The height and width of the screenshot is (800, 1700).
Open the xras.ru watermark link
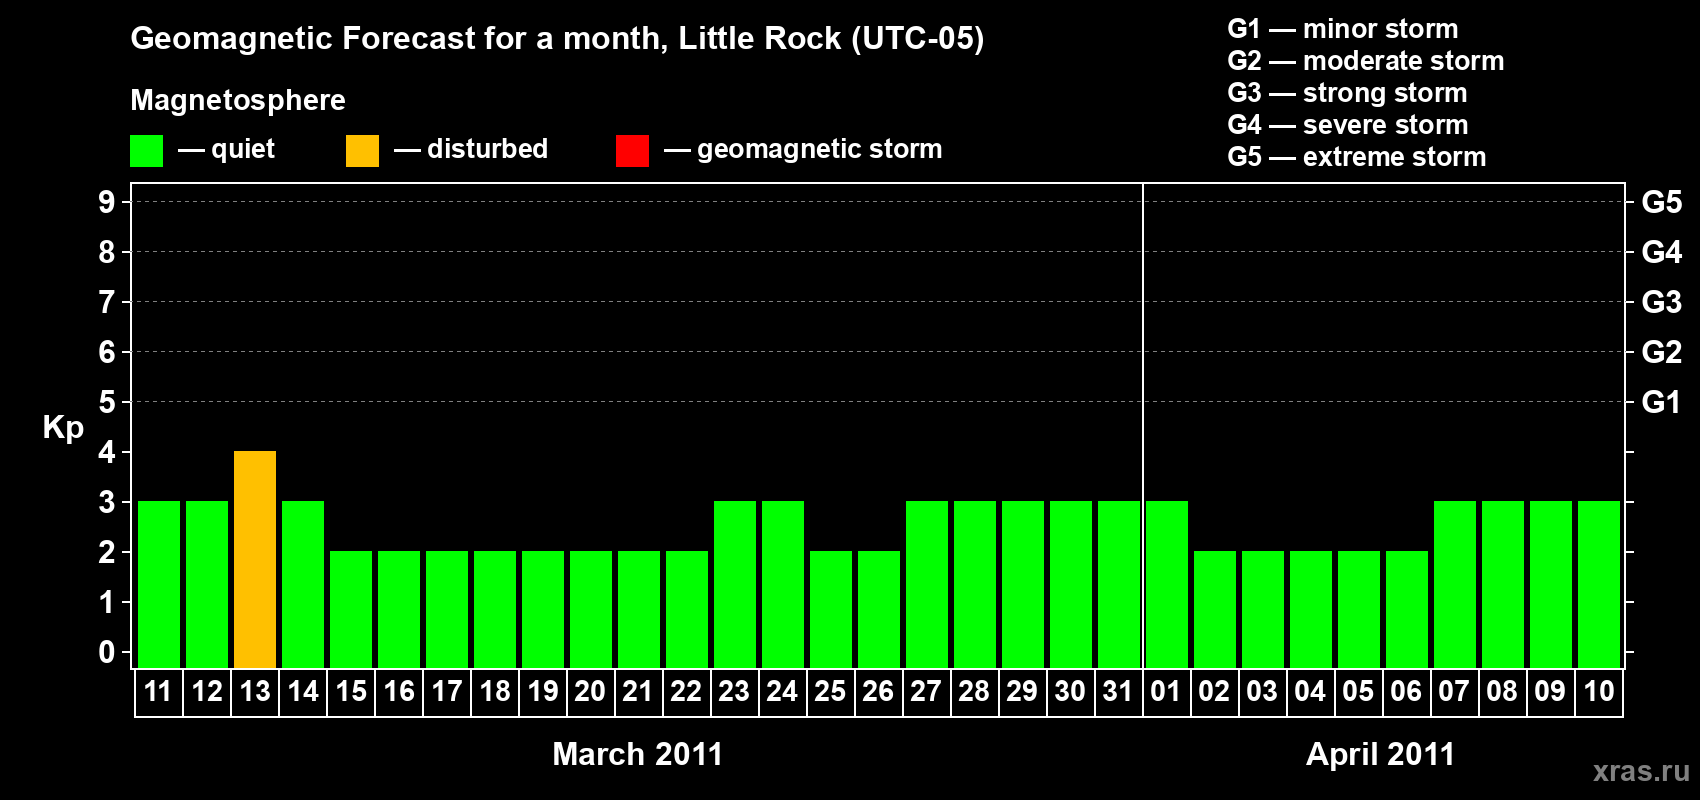click(x=1640, y=771)
